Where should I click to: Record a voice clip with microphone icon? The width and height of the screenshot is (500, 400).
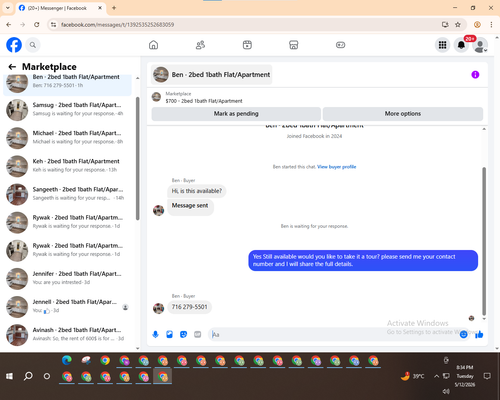(155, 334)
